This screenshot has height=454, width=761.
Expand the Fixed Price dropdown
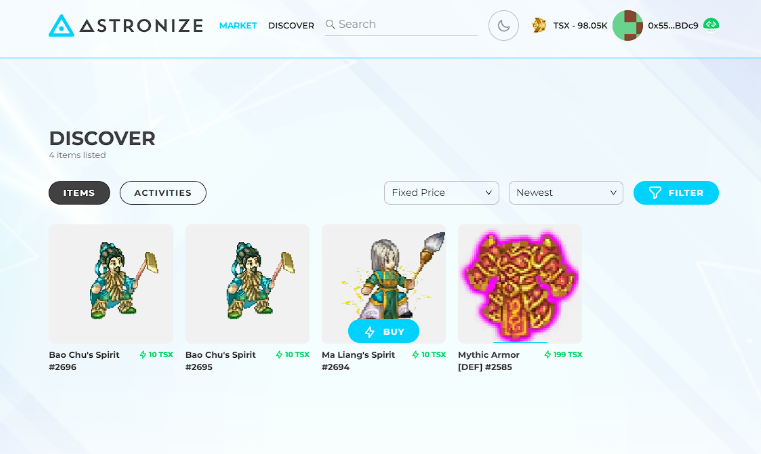(441, 193)
